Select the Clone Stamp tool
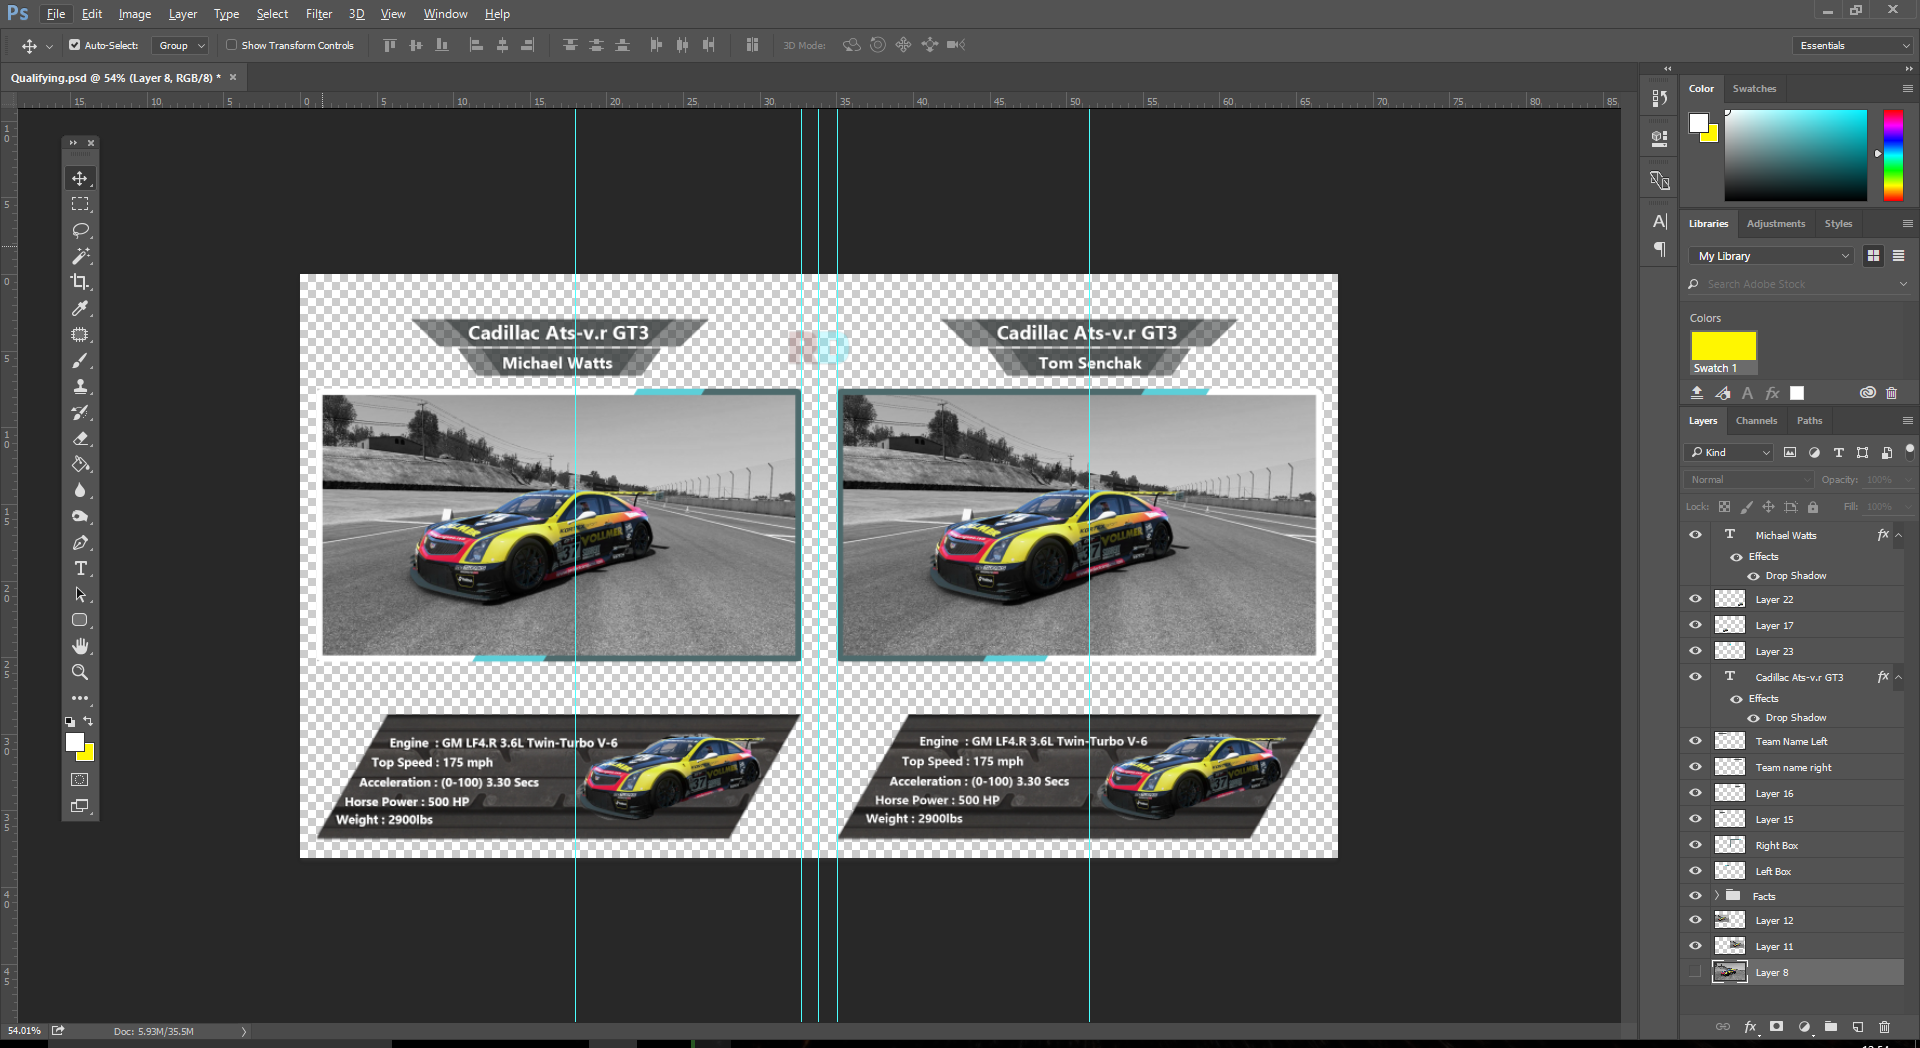Screen dimensions: 1920x1048 click(80, 386)
